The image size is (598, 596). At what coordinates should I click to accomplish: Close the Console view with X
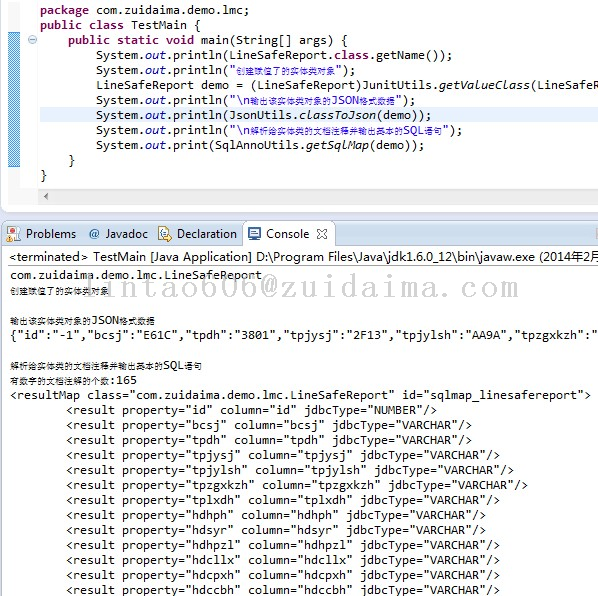[322, 234]
